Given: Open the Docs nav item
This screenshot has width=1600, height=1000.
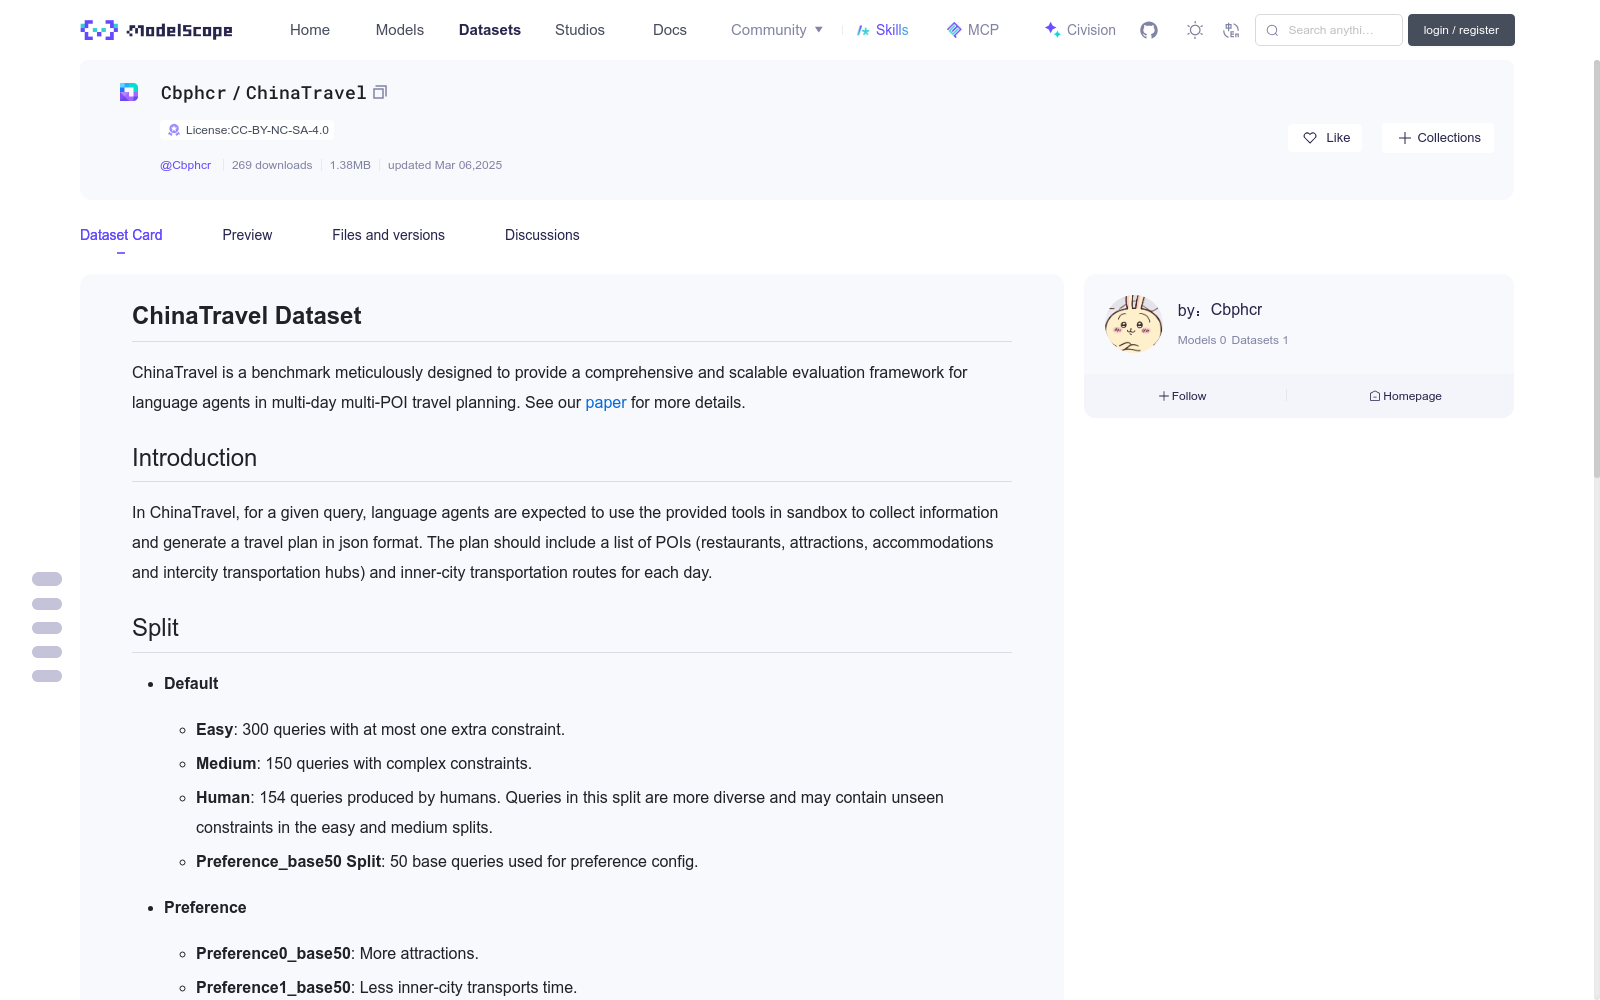Looking at the screenshot, I should click(x=670, y=30).
